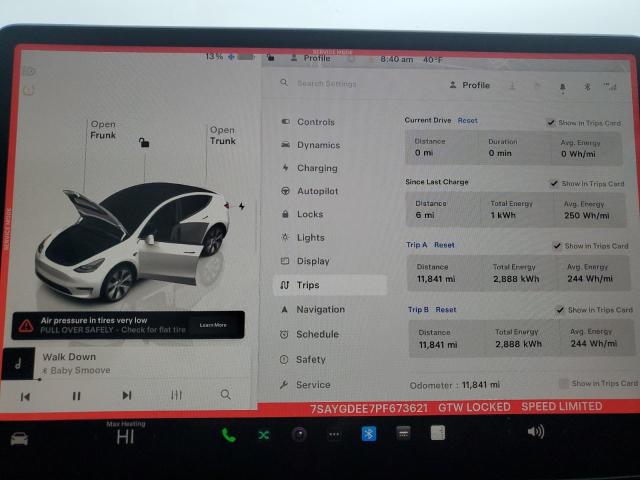This screenshot has height=480, width=640.
Task: Select the Display menu item
Action: 313,261
